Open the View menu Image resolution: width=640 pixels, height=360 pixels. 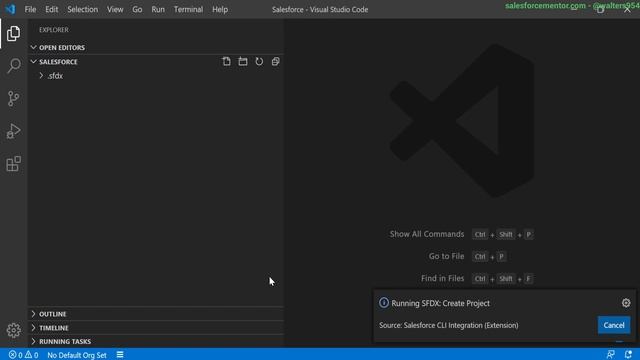pos(115,9)
